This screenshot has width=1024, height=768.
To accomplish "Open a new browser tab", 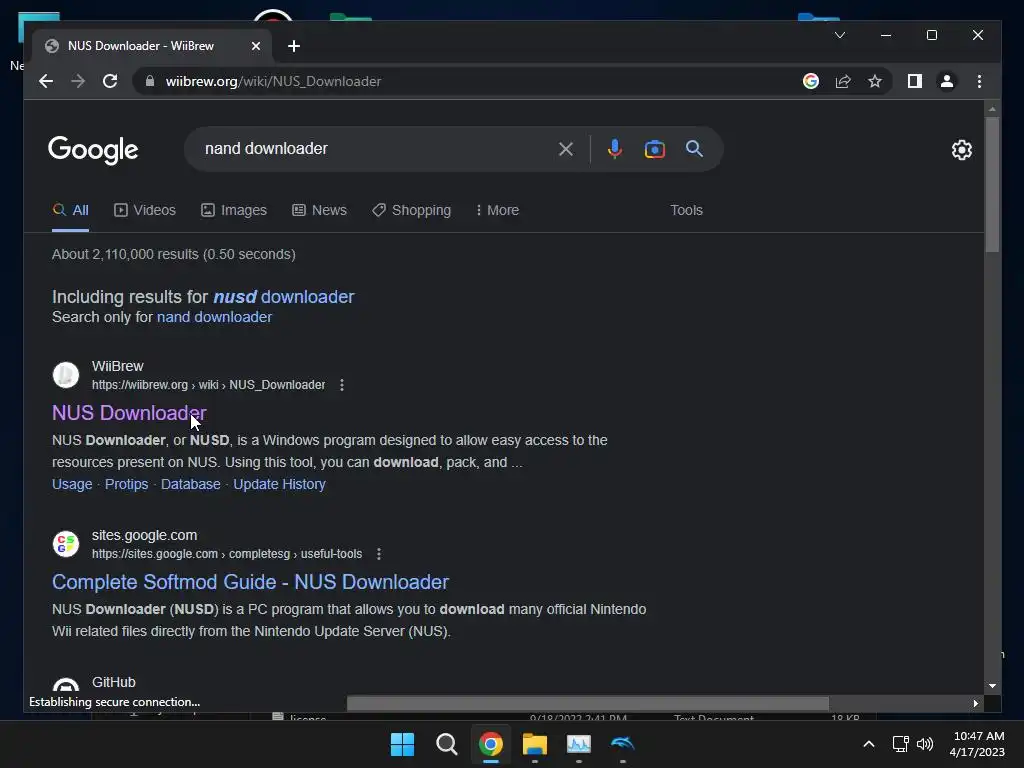I will tap(294, 46).
